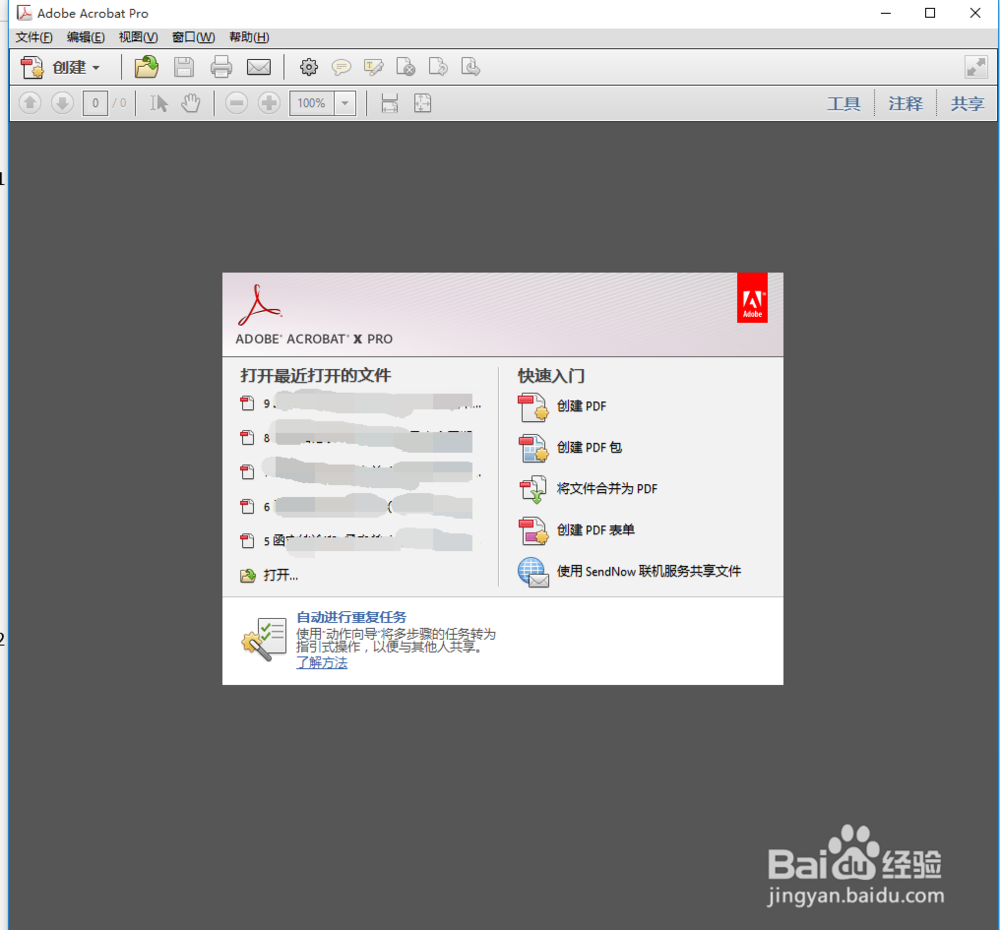Open the 共享 panel

click(967, 103)
